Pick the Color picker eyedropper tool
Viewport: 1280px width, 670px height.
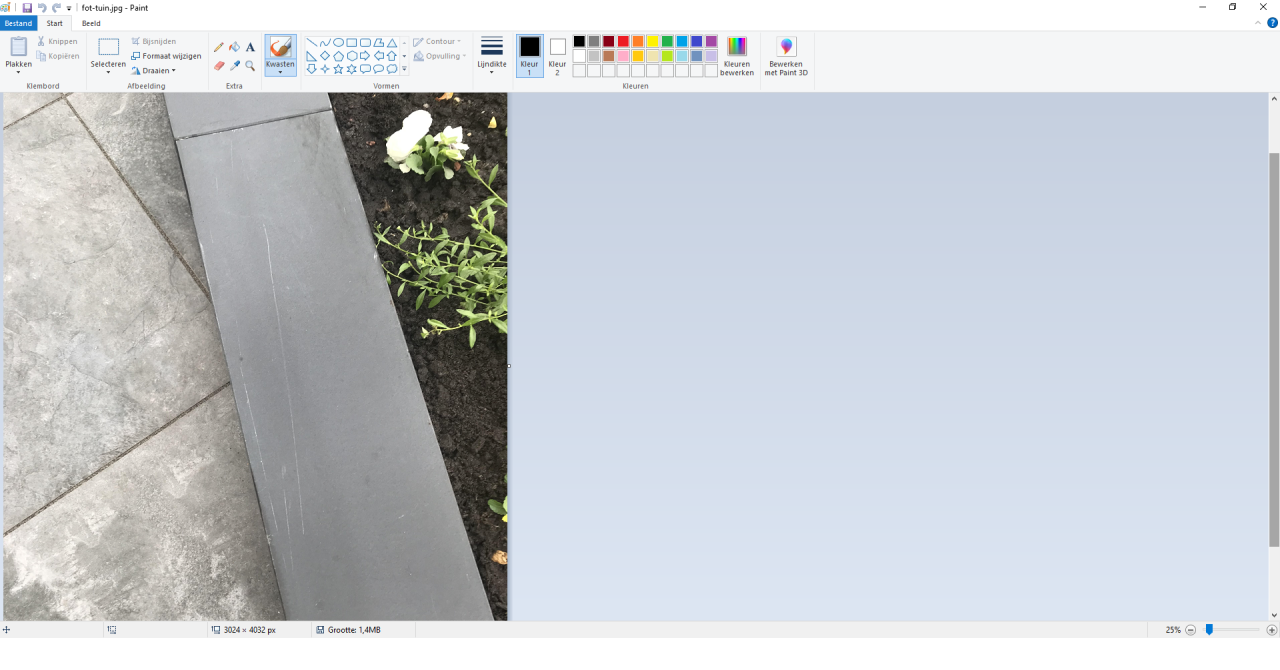(x=234, y=66)
